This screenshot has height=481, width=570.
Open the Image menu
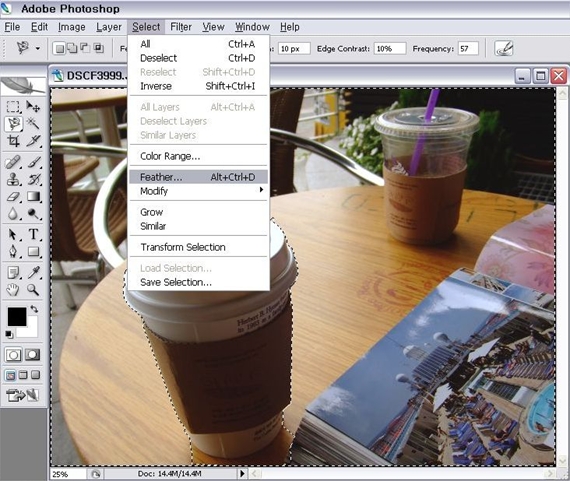pos(72,27)
